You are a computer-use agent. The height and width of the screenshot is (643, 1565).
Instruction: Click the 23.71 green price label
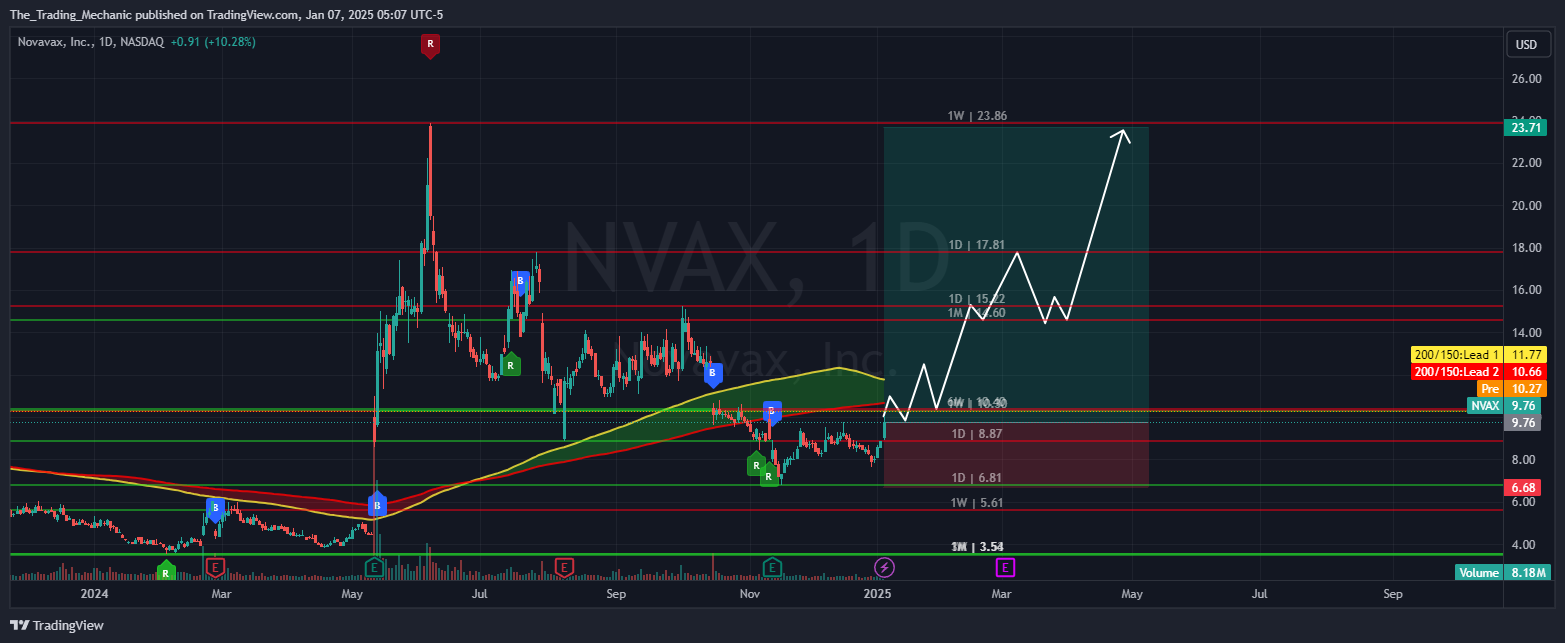(1525, 127)
